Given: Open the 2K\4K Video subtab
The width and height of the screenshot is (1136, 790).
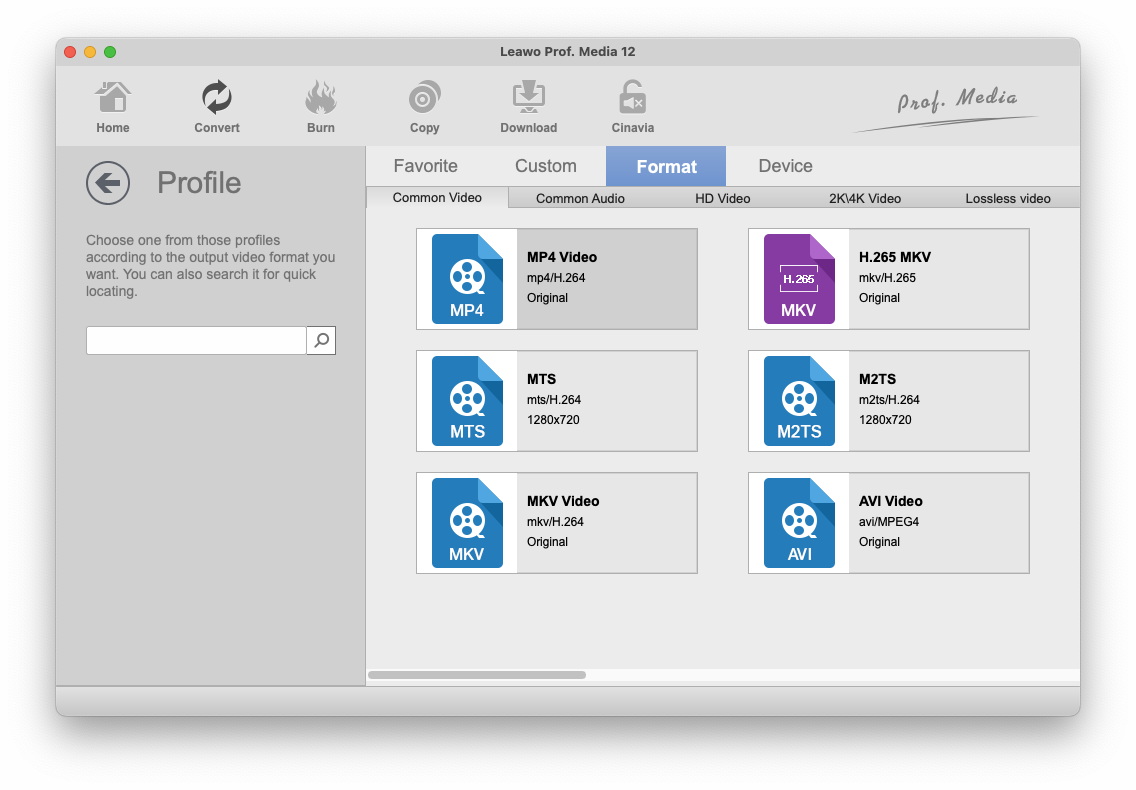Looking at the screenshot, I should pyautogui.click(x=864, y=198).
